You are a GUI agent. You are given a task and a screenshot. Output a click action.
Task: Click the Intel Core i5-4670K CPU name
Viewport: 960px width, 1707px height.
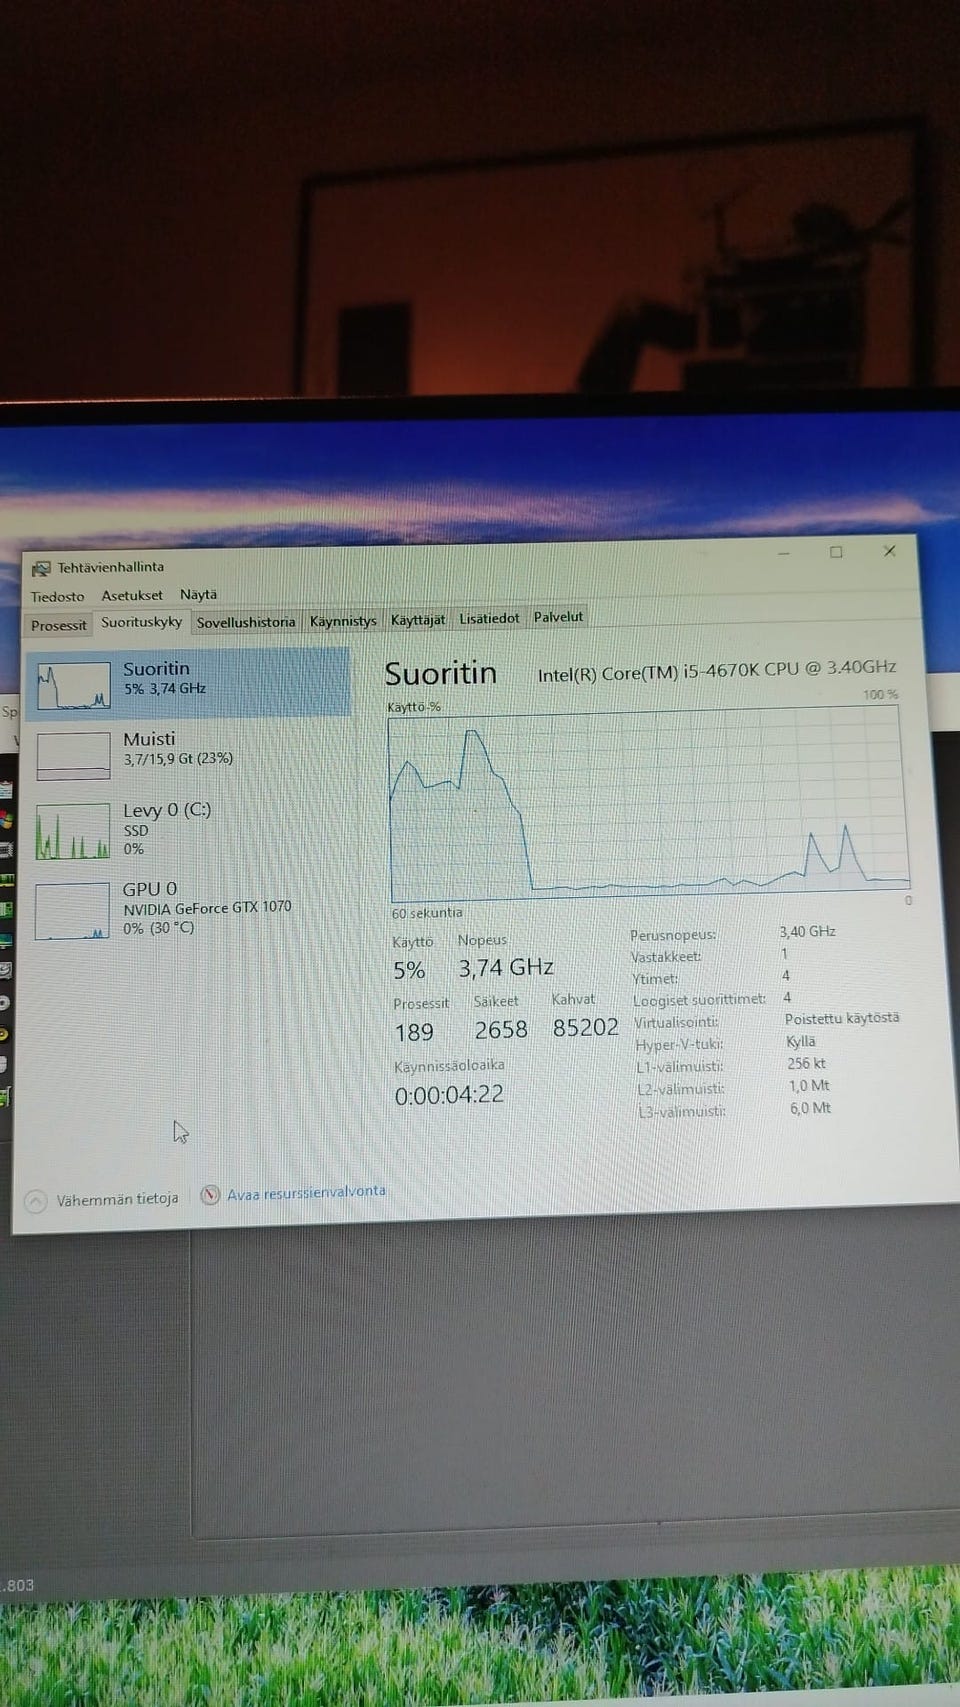(717, 671)
